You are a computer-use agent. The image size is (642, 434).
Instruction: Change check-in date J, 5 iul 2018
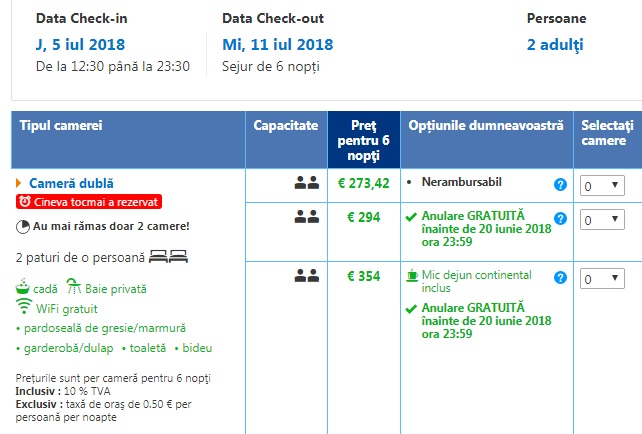[x=82, y=44]
